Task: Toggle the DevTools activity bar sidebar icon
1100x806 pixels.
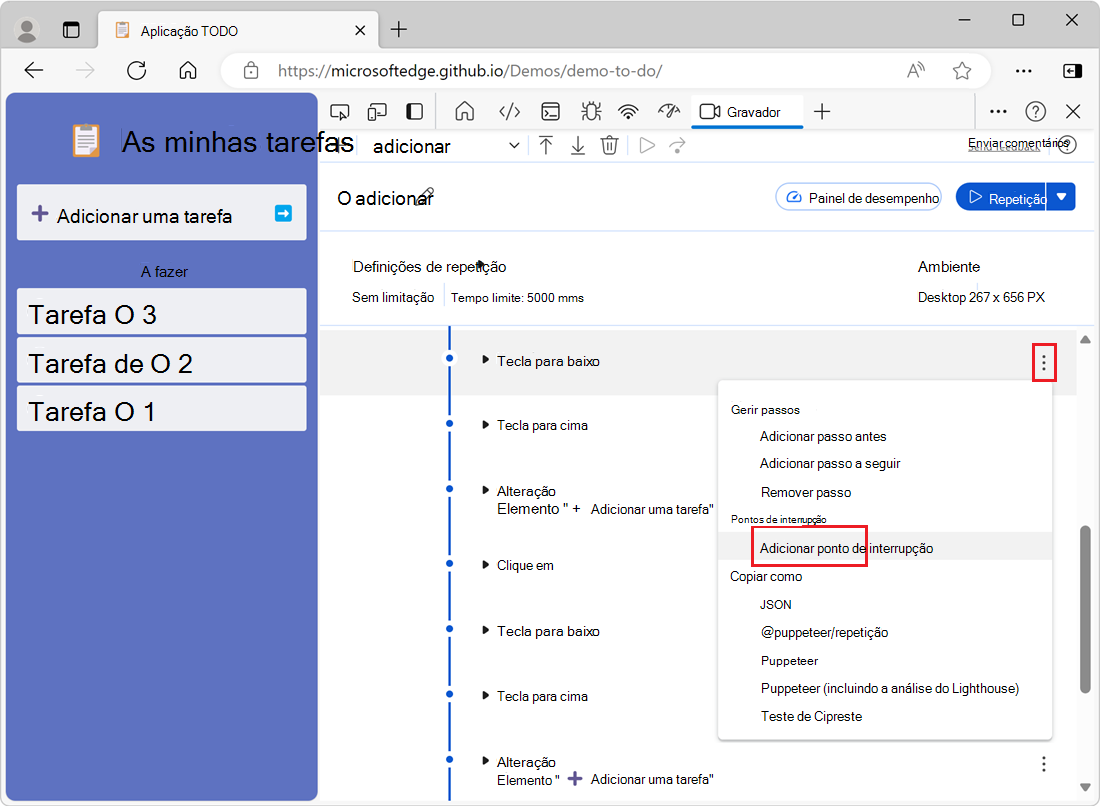Action: 414,112
